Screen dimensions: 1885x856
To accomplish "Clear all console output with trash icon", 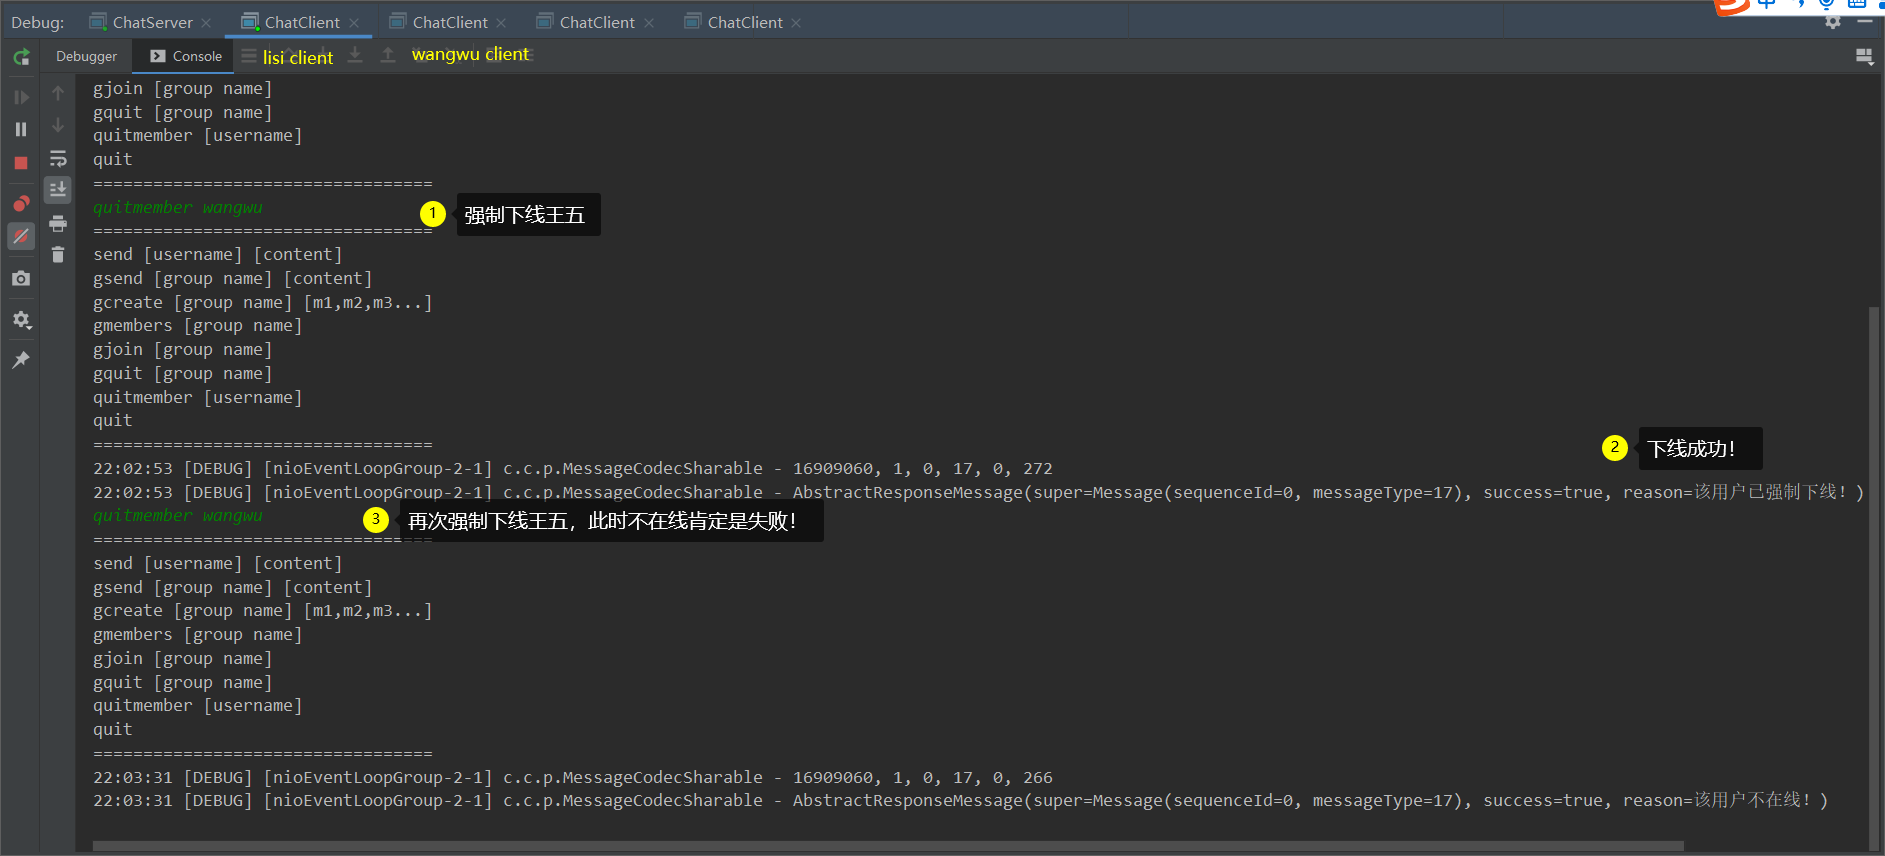I will coord(58,255).
